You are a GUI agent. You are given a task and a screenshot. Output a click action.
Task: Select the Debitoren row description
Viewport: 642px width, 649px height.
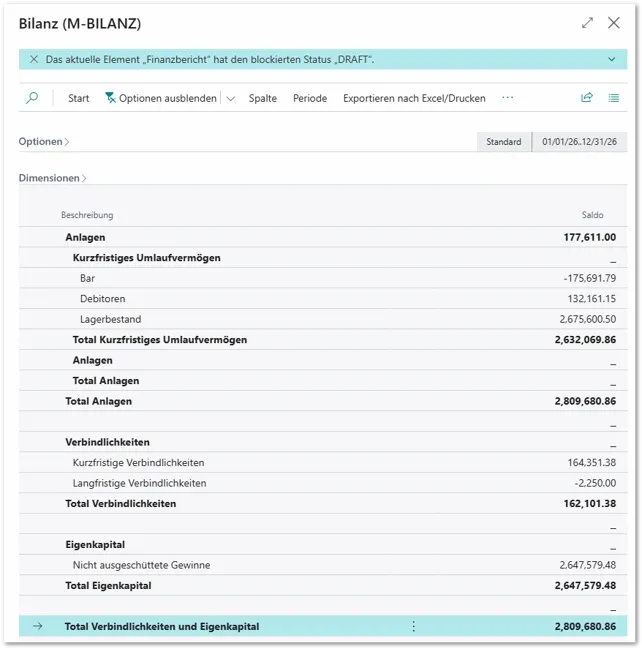(103, 299)
